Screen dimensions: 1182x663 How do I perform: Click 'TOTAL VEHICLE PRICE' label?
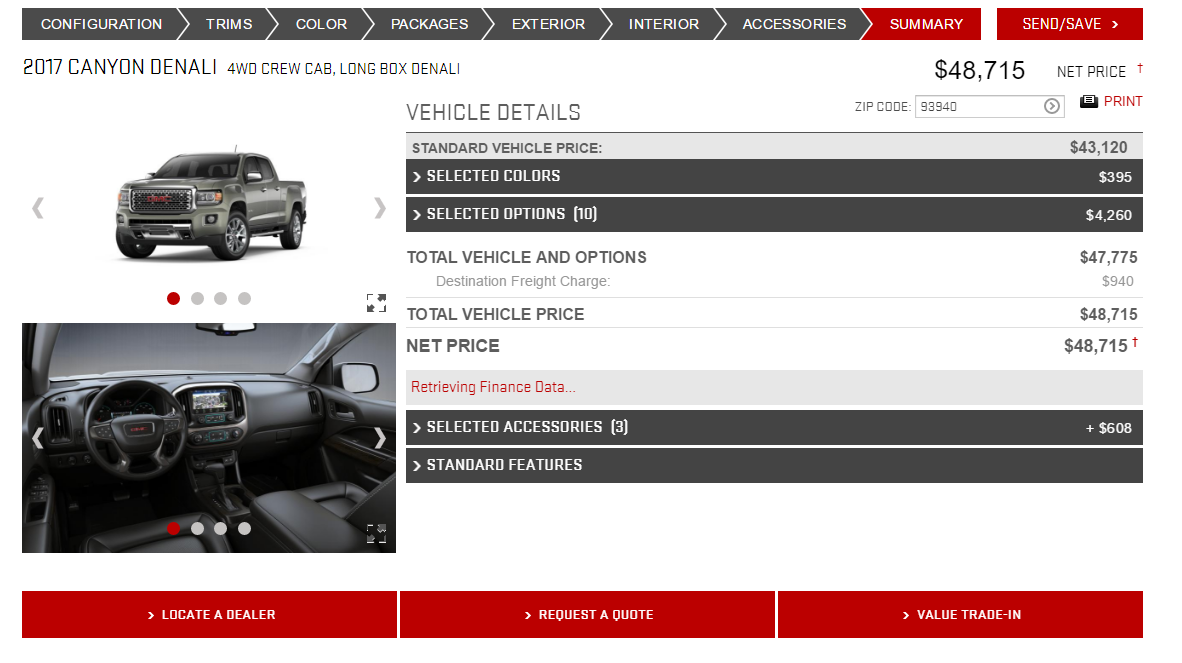tap(495, 314)
